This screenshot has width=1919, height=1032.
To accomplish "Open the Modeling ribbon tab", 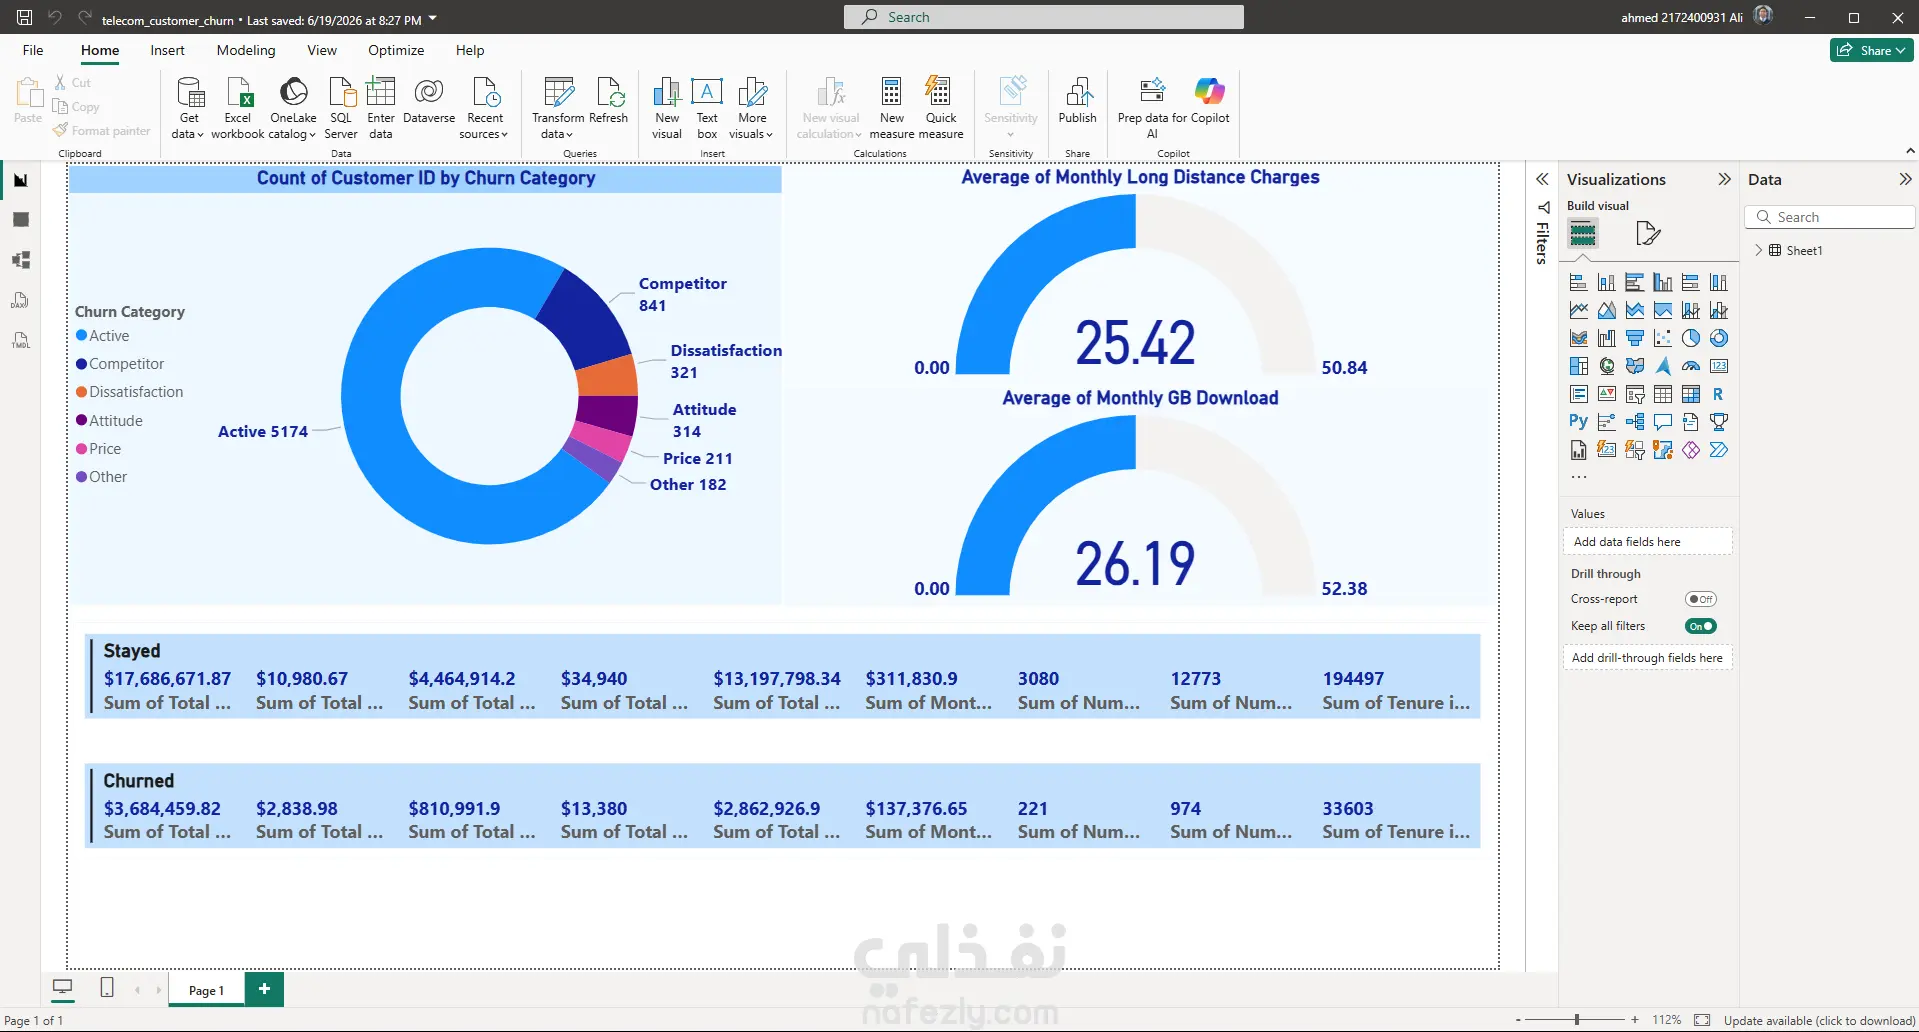I will tap(245, 50).
